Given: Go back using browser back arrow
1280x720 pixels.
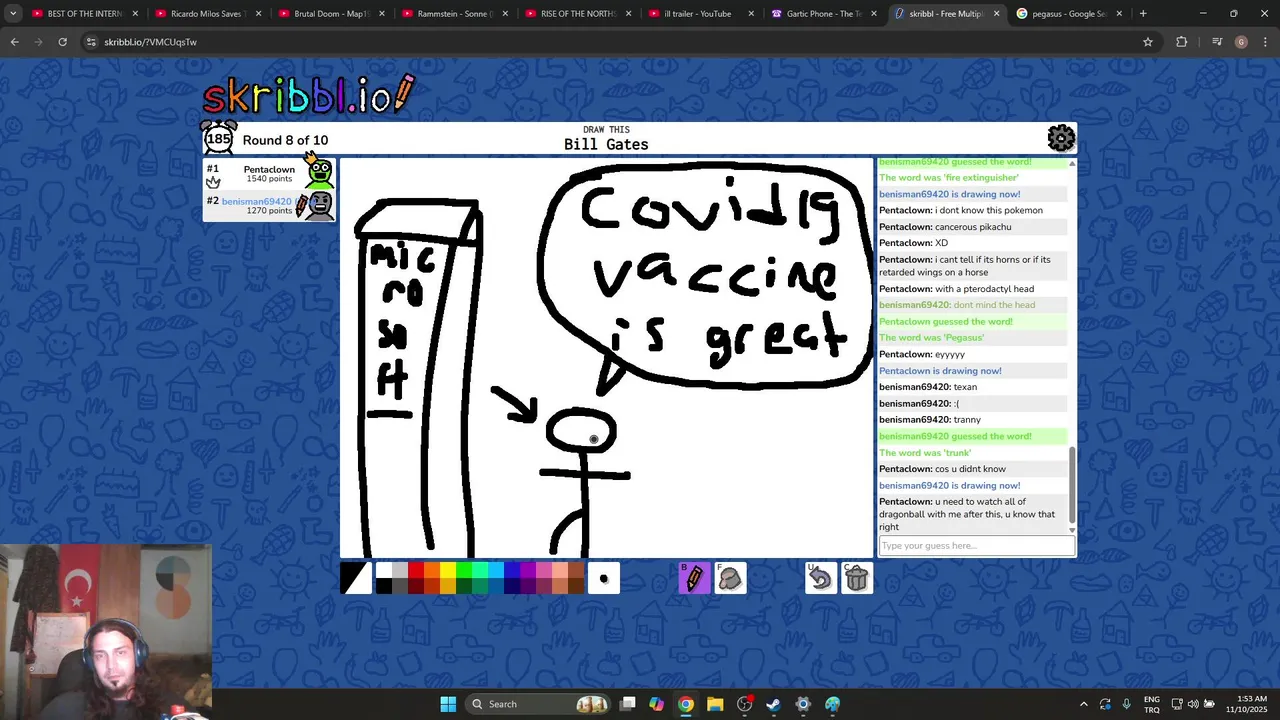Looking at the screenshot, I should click(x=14, y=42).
